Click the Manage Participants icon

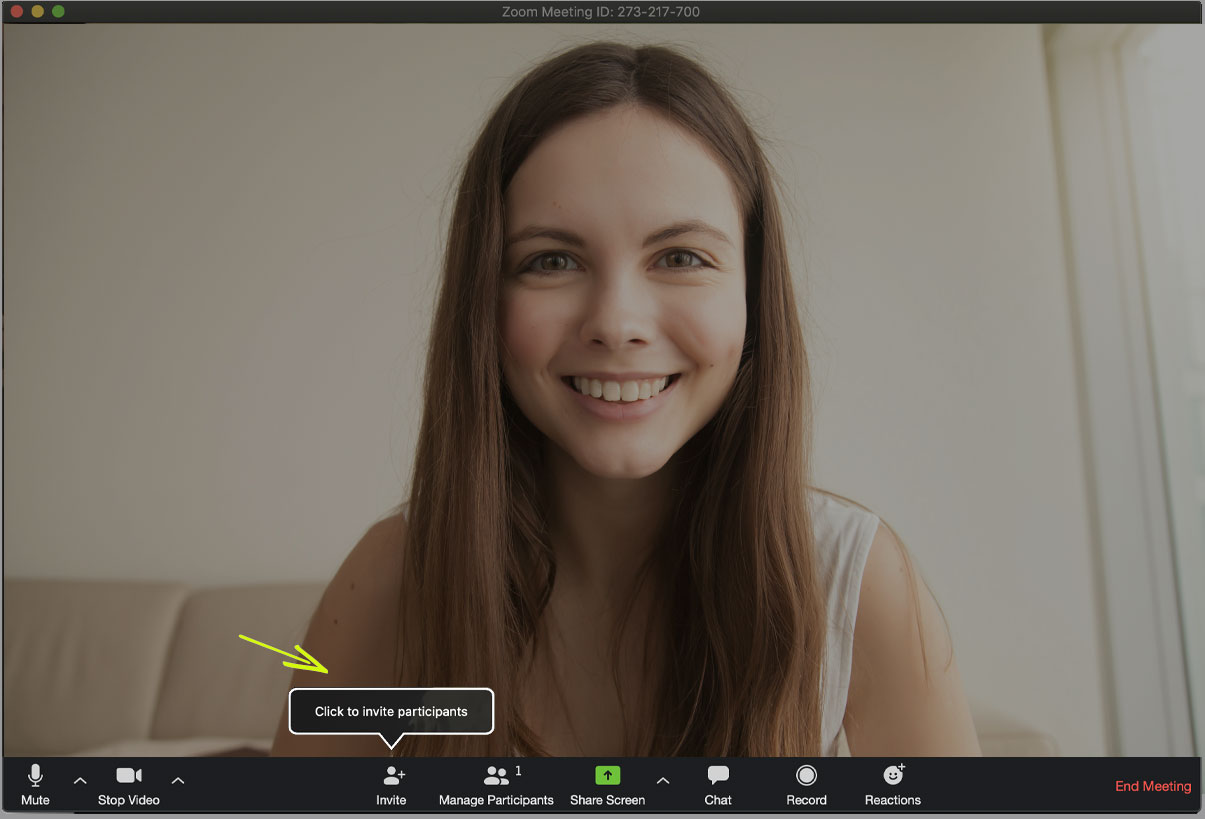click(x=496, y=775)
